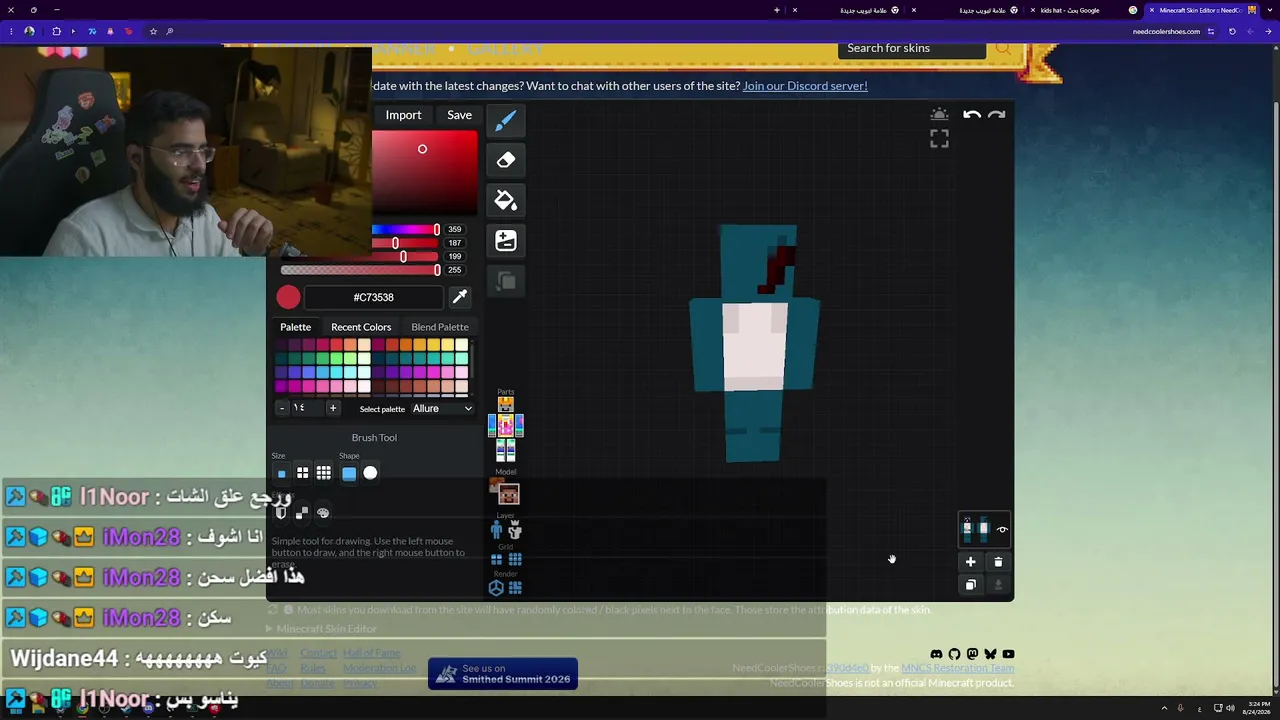The image size is (1280, 720).
Task: Choose the three-by-three brush size
Action: (324, 473)
